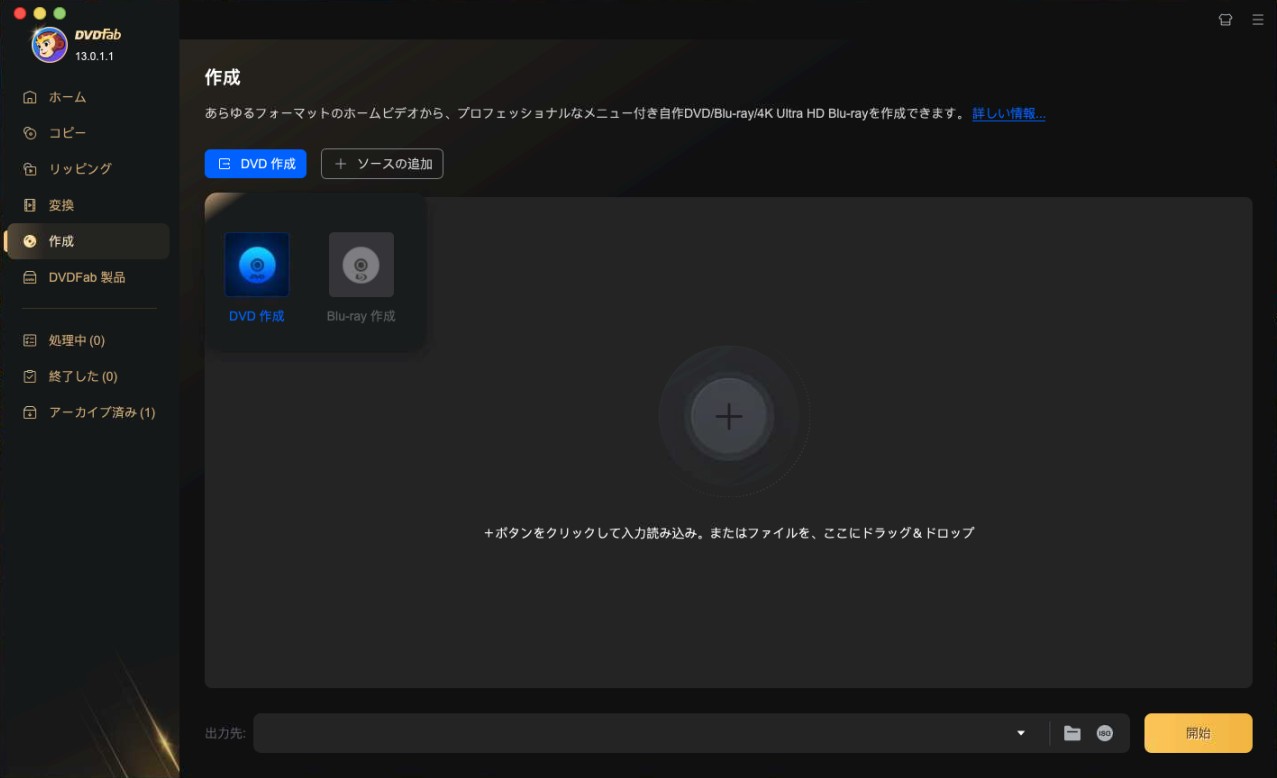
Task: Open the skin (shirt) icon in title bar
Action: tap(1225, 19)
